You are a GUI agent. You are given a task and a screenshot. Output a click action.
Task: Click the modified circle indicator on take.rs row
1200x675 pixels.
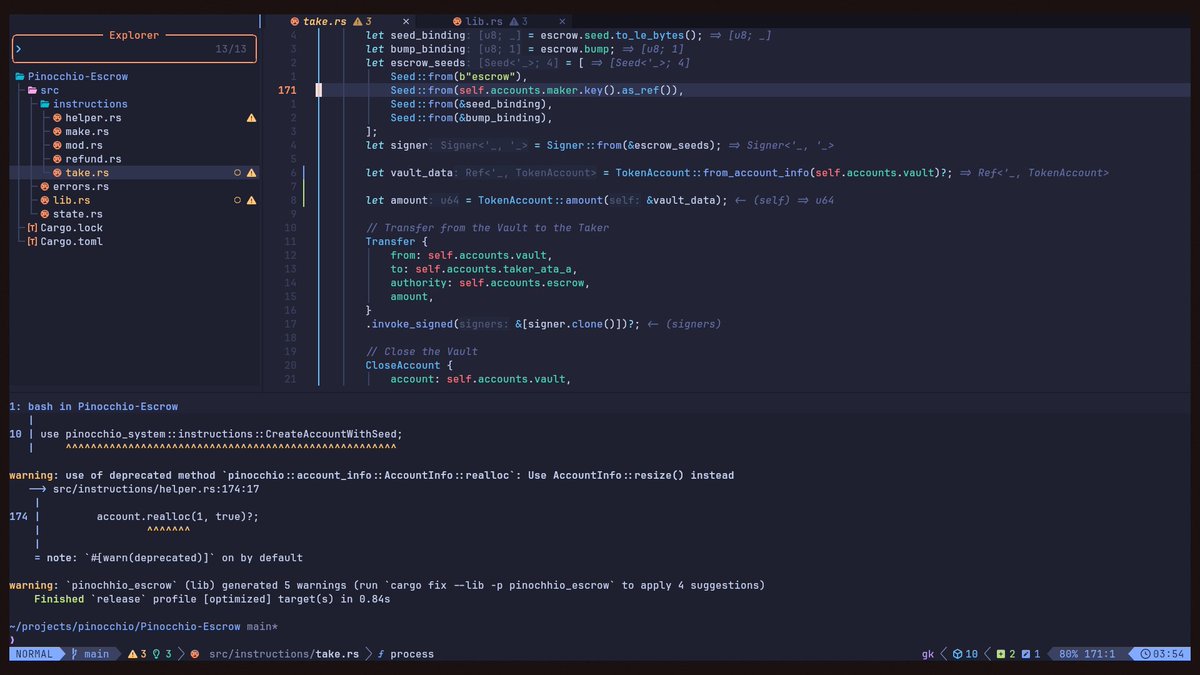click(237, 173)
